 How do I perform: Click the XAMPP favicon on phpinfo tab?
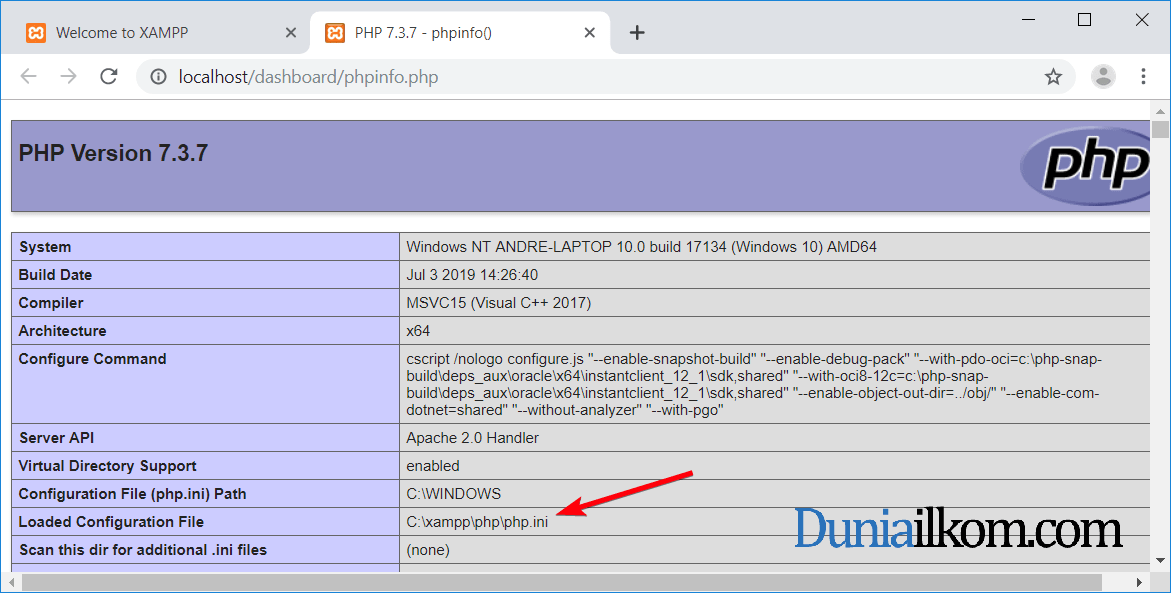[335, 32]
